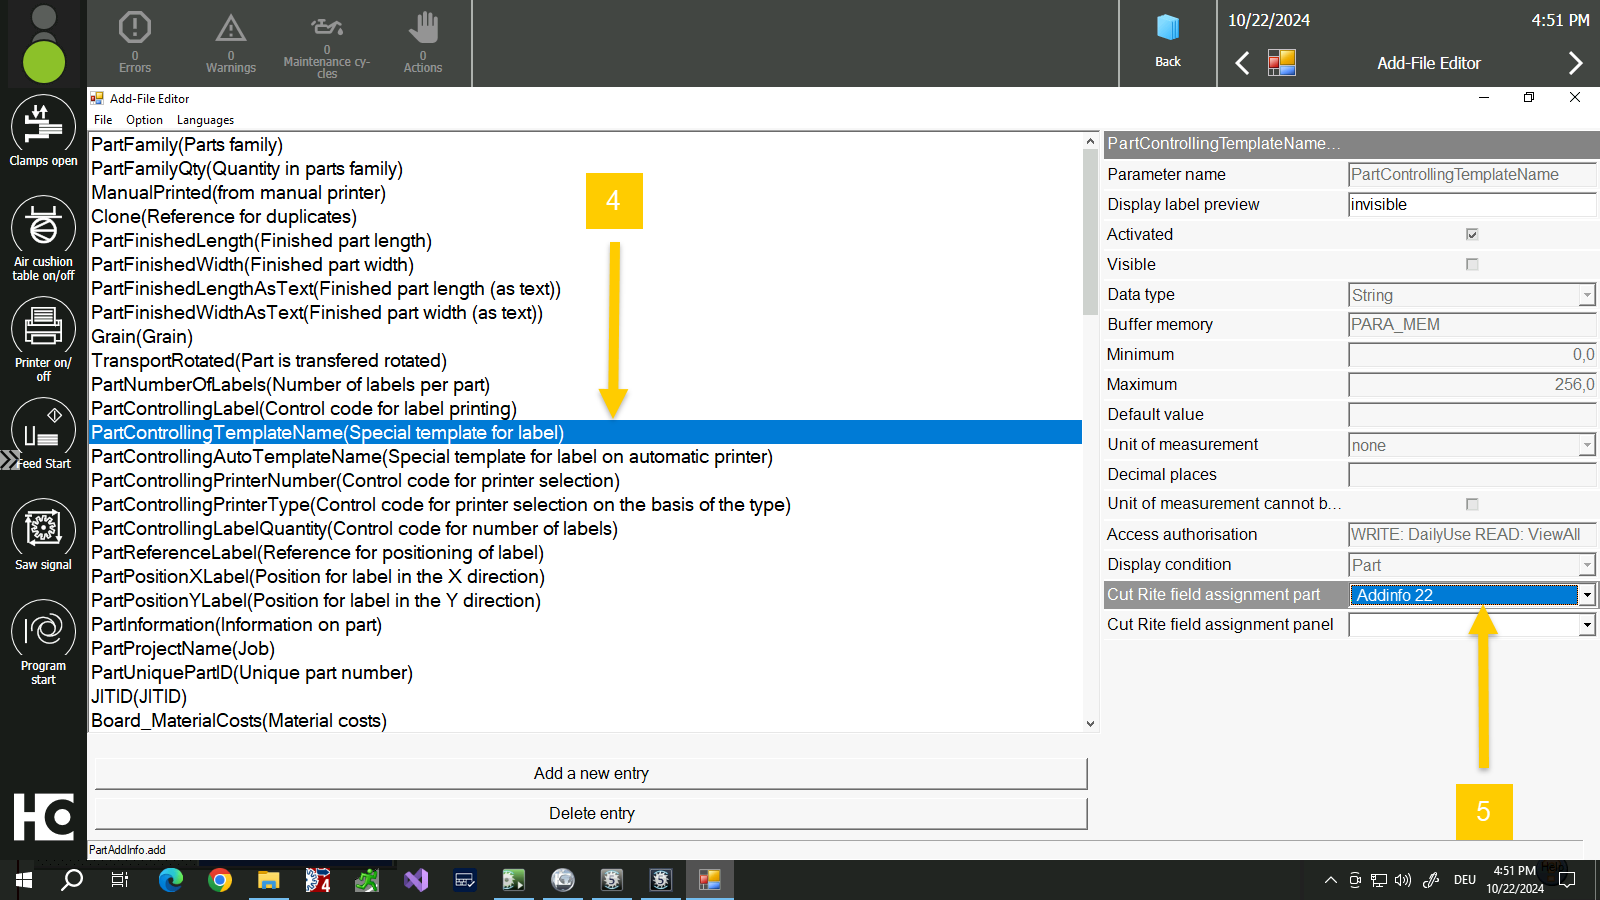This screenshot has height=900, width=1600.
Task: Click the list scroll down arrow
Action: click(x=1090, y=723)
